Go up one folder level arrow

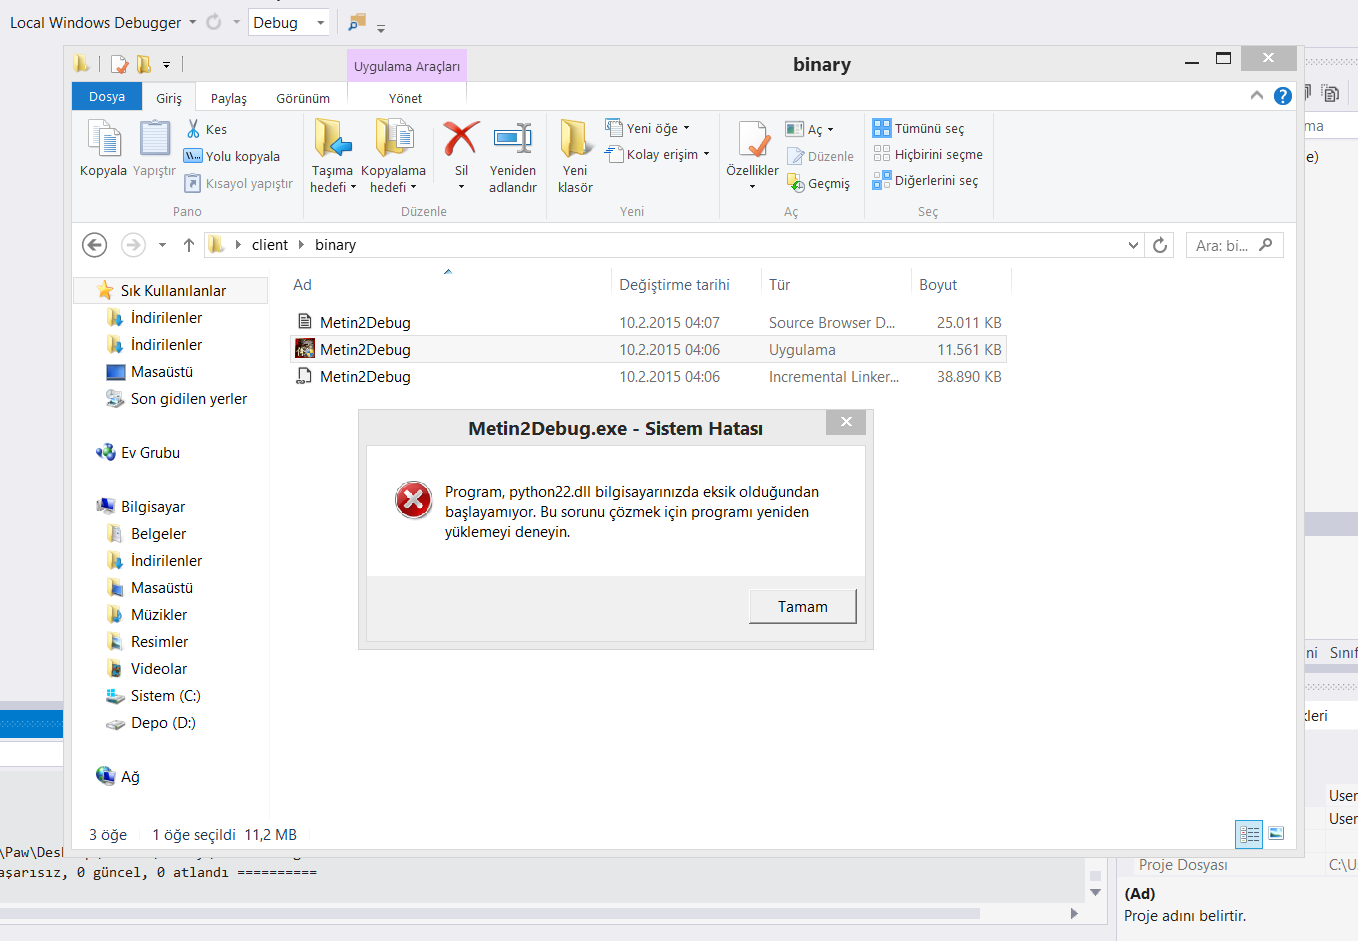pyautogui.click(x=189, y=245)
